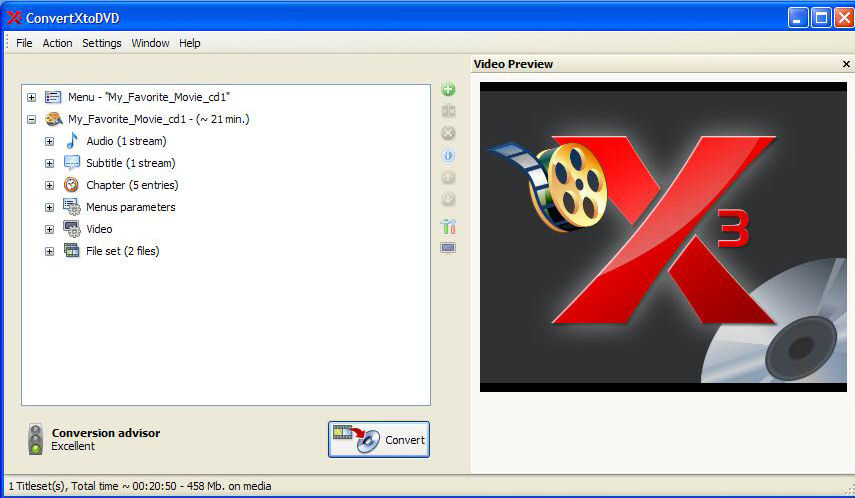Click the music note Audio icon
Viewport: 855px width, 498px height.
[x=72, y=141]
